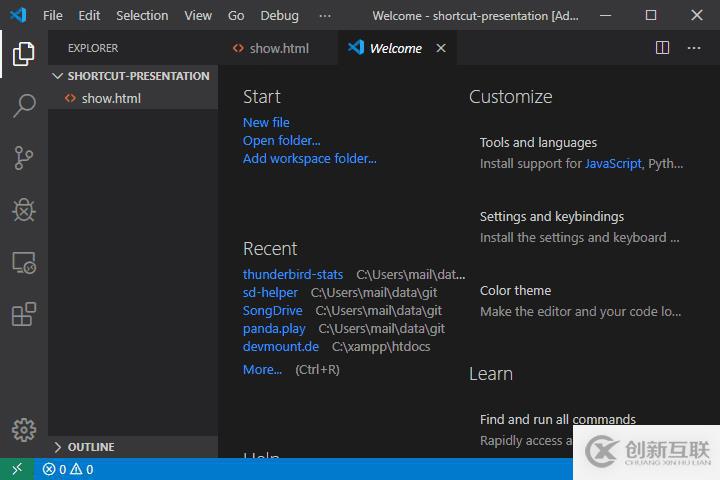
Task: Click the warnings triangle in status bar
Action: click(76, 469)
